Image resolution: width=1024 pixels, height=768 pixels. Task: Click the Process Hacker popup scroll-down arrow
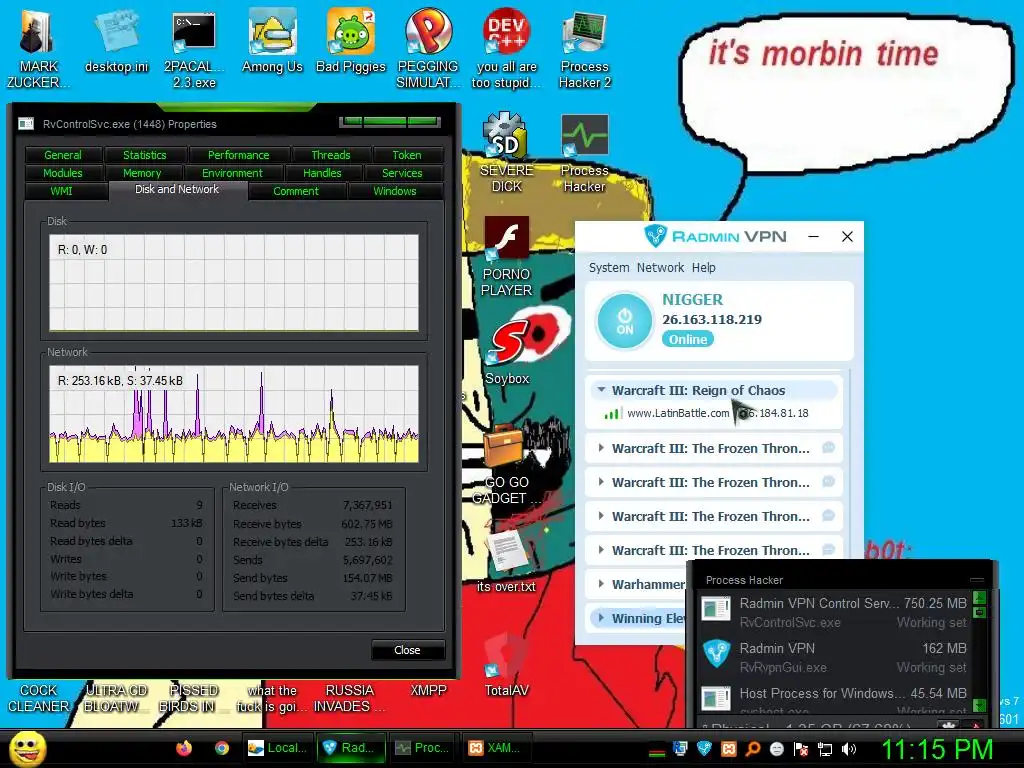tap(979, 705)
